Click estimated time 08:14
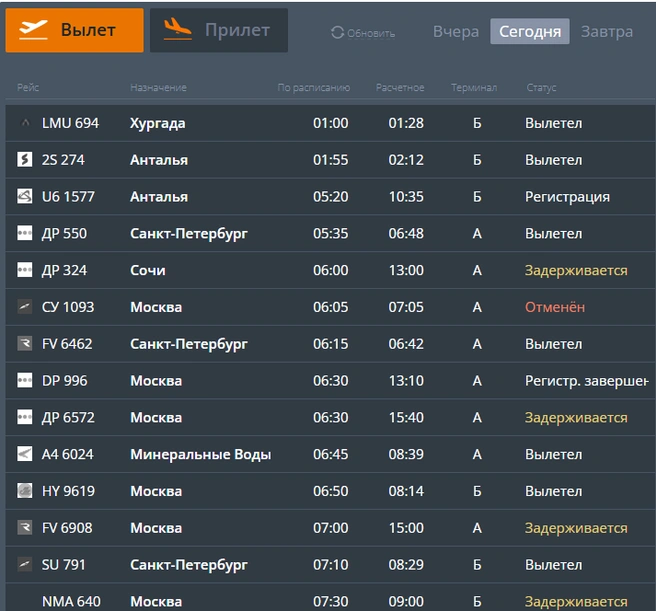Image resolution: width=656 pixels, height=611 pixels. (406, 491)
